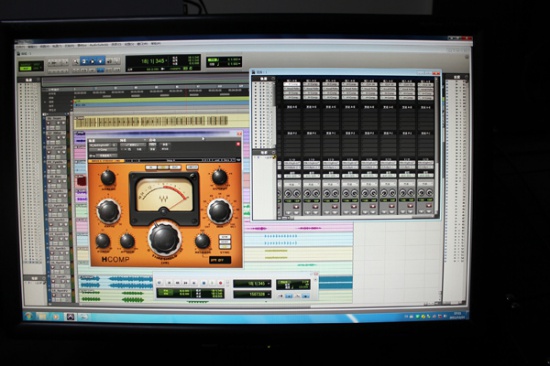Select the Zoomer magnifier tool in toolbar
This screenshot has width=550, height=366.
(76, 62)
